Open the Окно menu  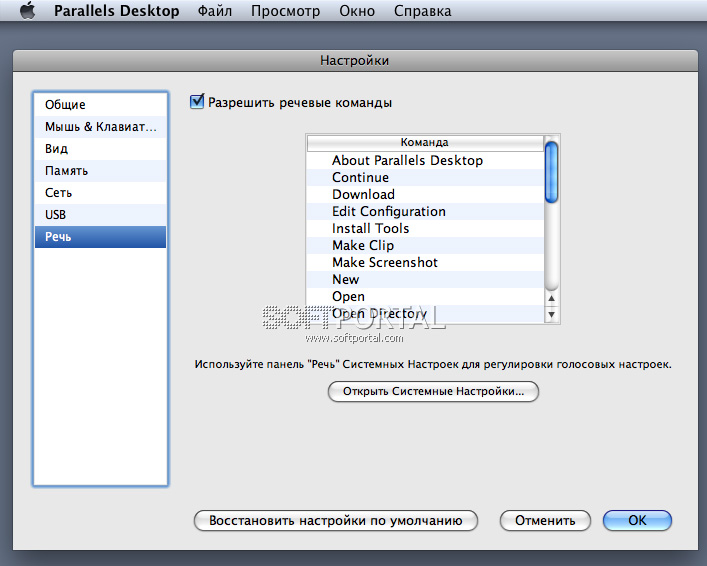pos(357,11)
